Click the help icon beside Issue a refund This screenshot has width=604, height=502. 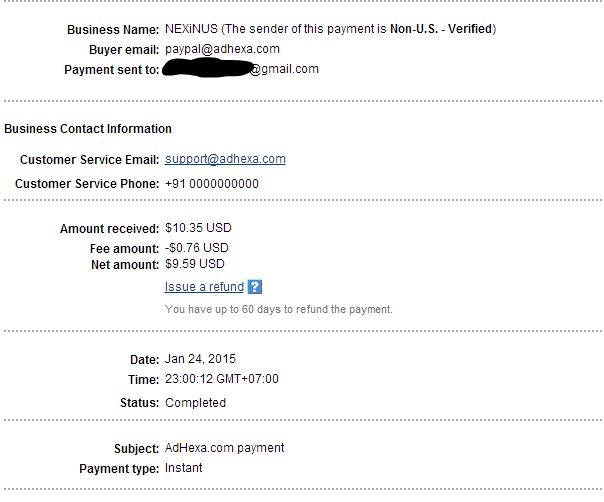point(254,287)
